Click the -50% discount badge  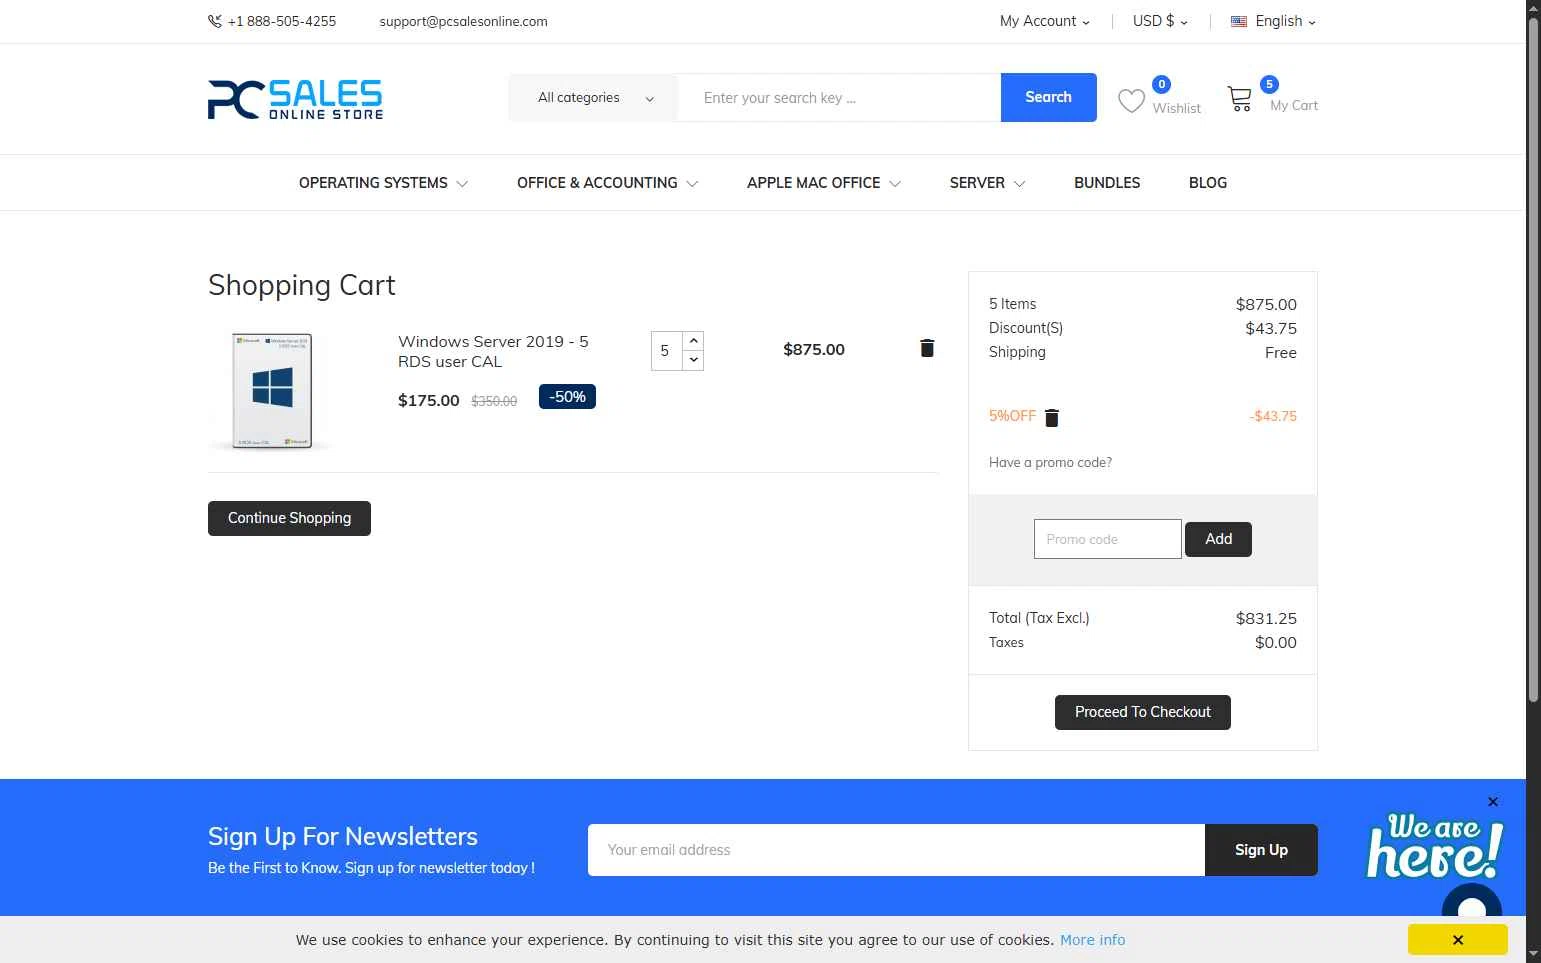point(567,397)
